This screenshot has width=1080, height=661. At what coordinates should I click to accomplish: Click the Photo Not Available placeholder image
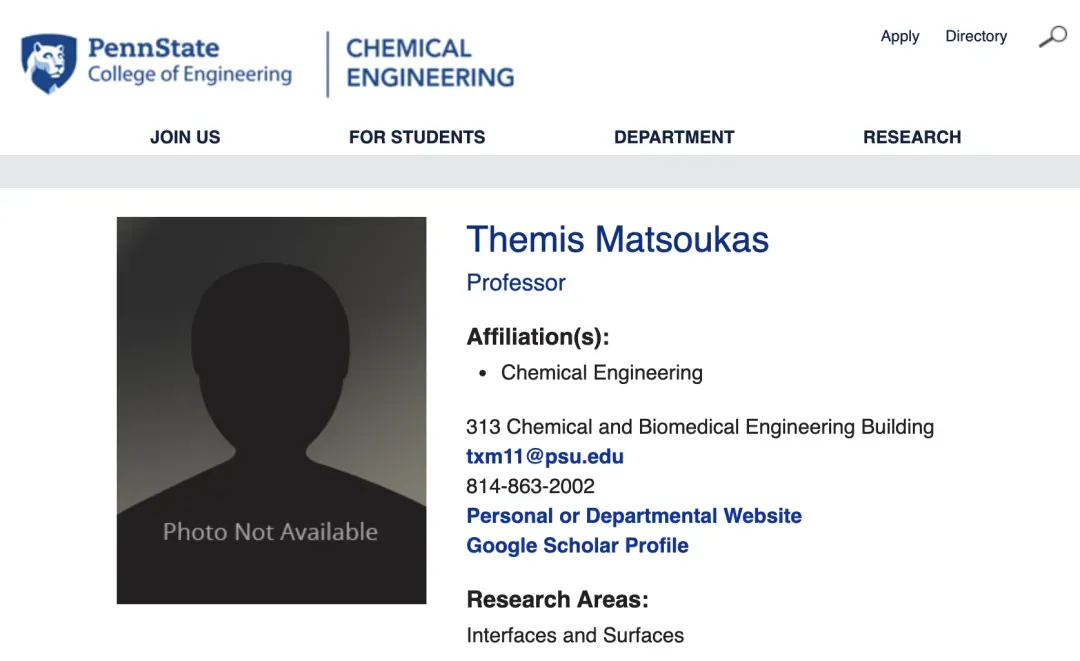271,410
